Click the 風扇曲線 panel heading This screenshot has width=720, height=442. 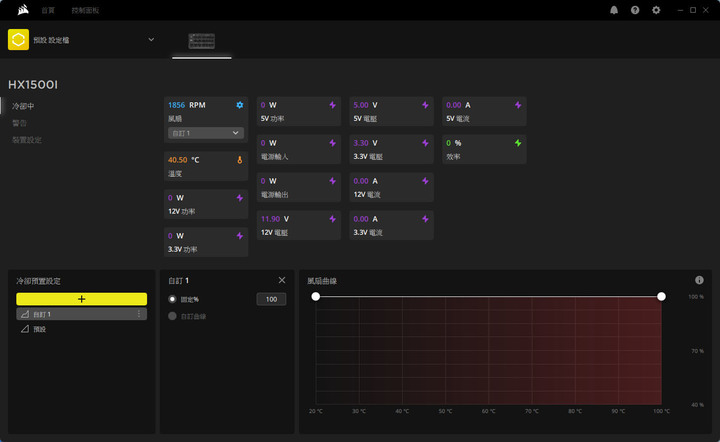click(322, 281)
